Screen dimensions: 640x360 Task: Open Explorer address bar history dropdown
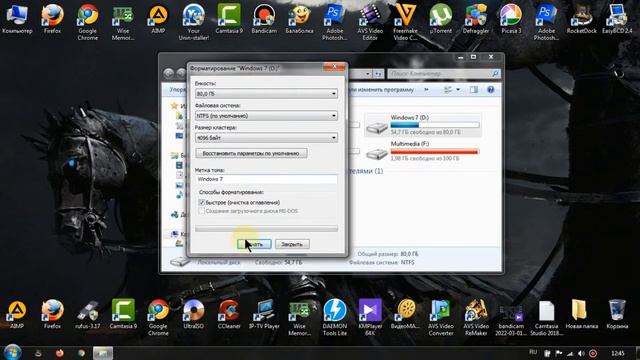point(368,74)
